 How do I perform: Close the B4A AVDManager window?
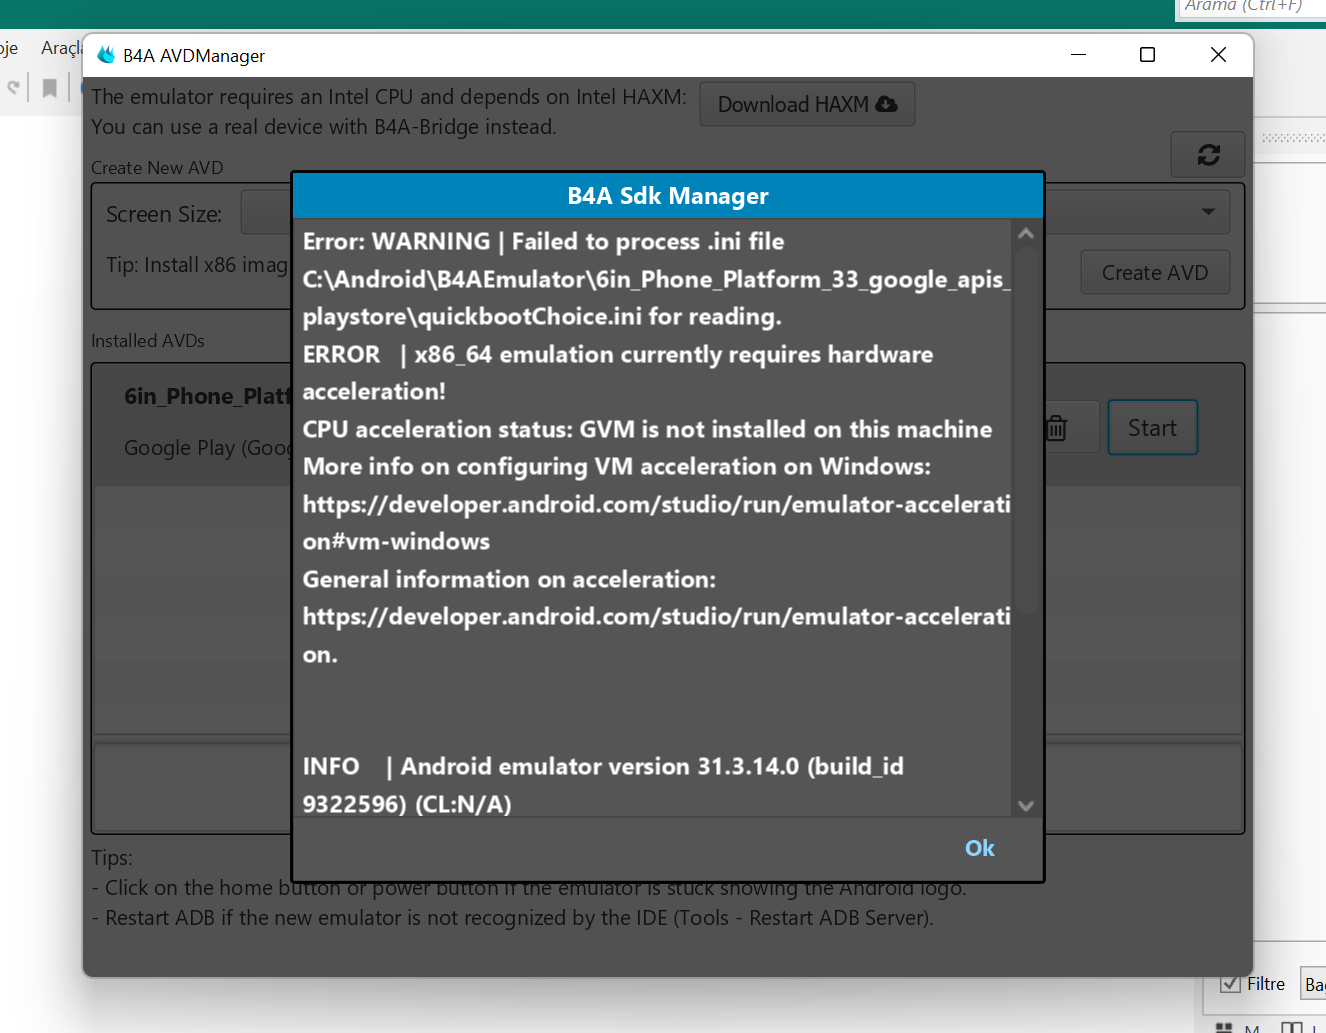coord(1218,55)
